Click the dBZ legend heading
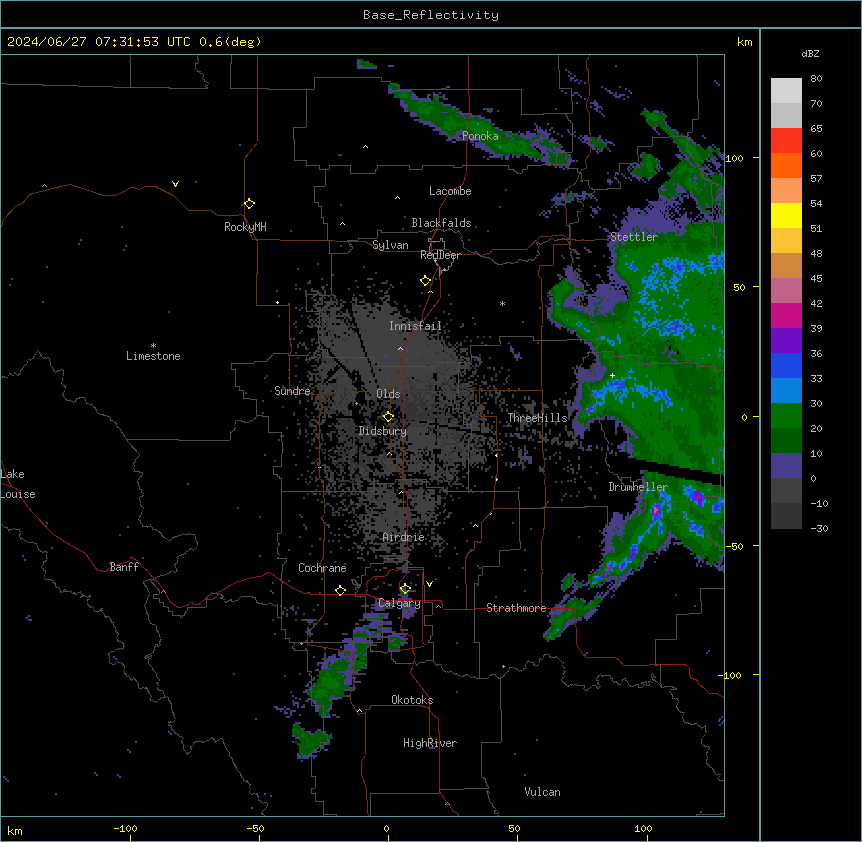This screenshot has height=842, width=862. point(810,54)
